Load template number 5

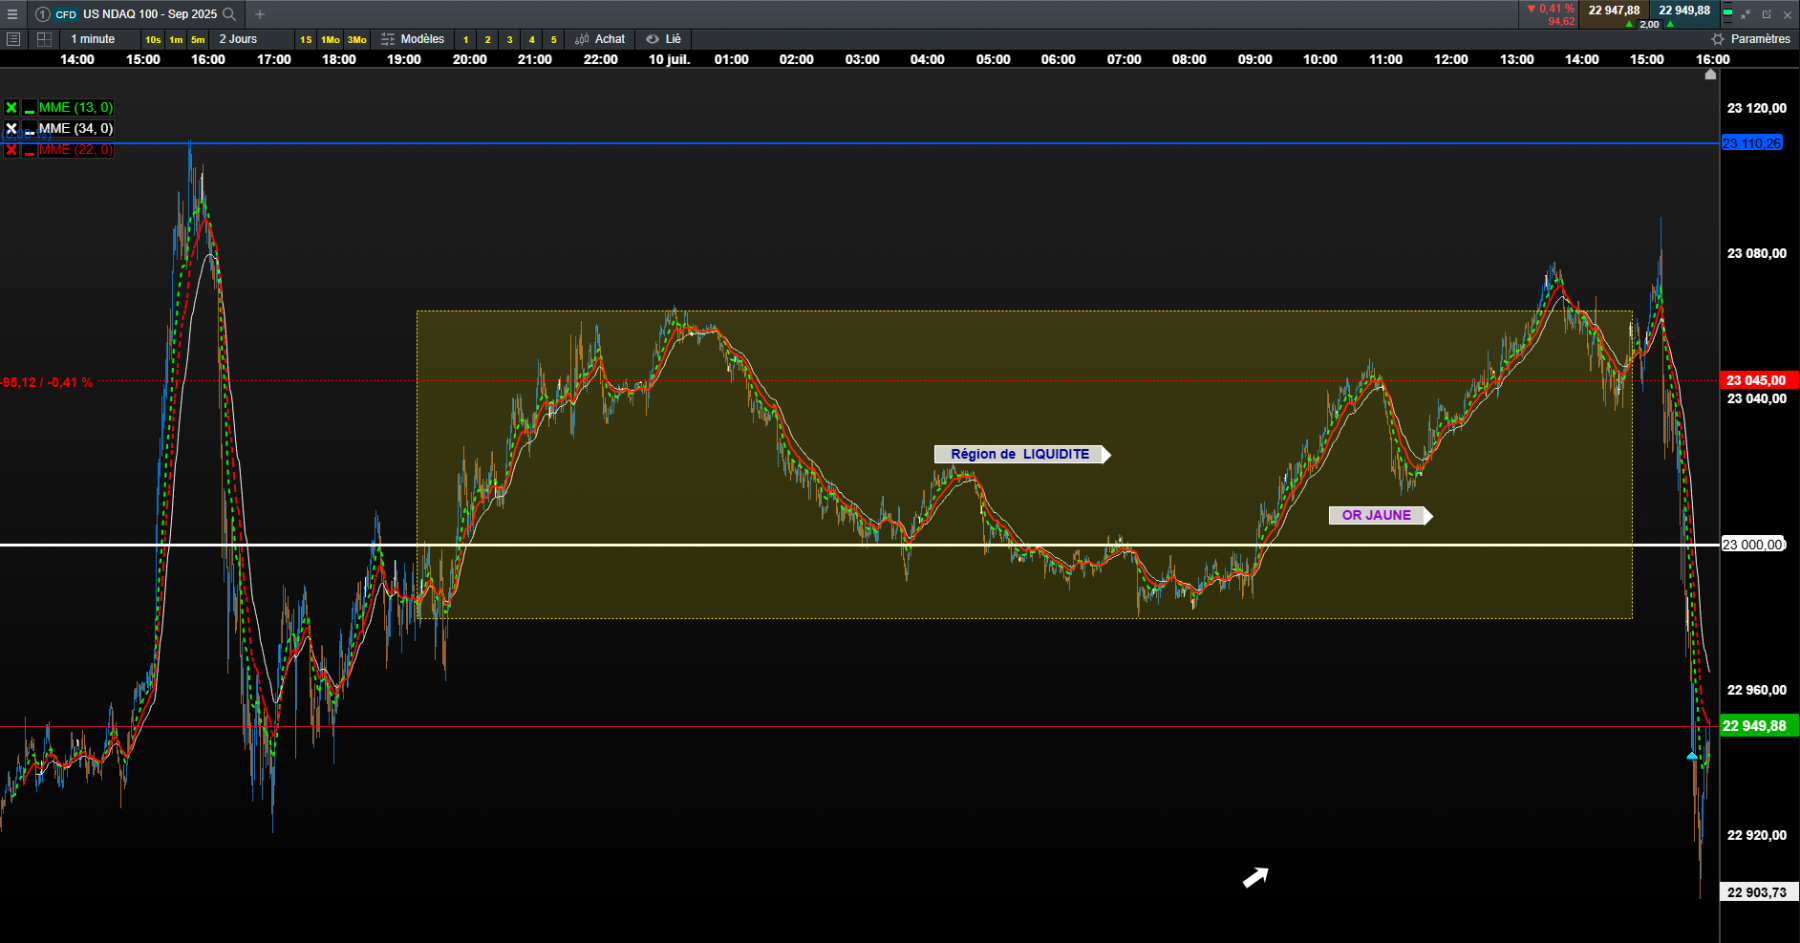click(554, 40)
